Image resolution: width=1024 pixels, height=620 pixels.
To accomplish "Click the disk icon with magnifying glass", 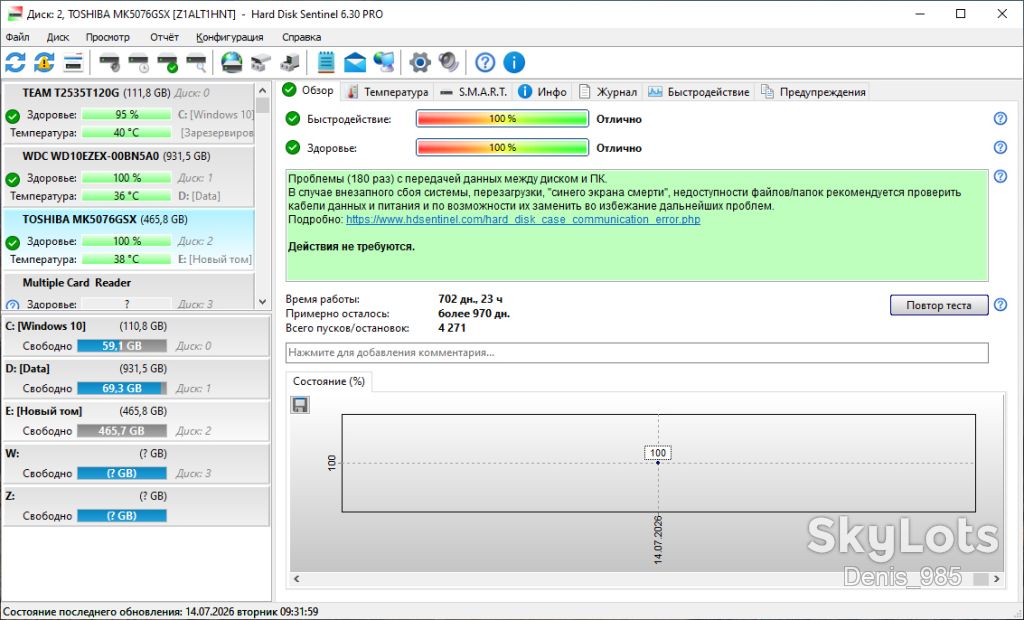I will [196, 63].
